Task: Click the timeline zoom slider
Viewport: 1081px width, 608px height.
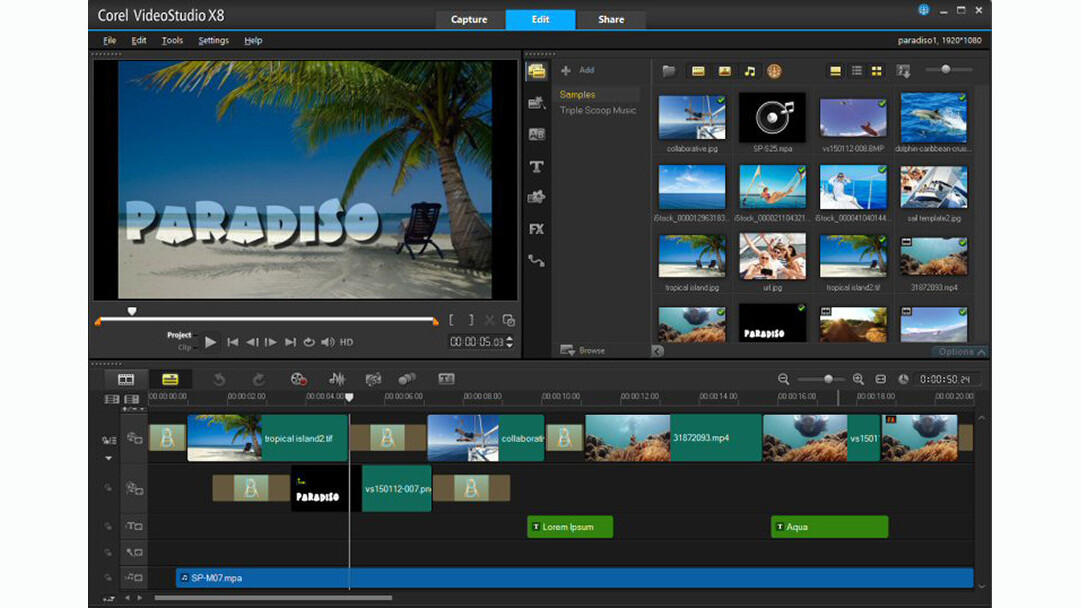Action: pos(828,379)
